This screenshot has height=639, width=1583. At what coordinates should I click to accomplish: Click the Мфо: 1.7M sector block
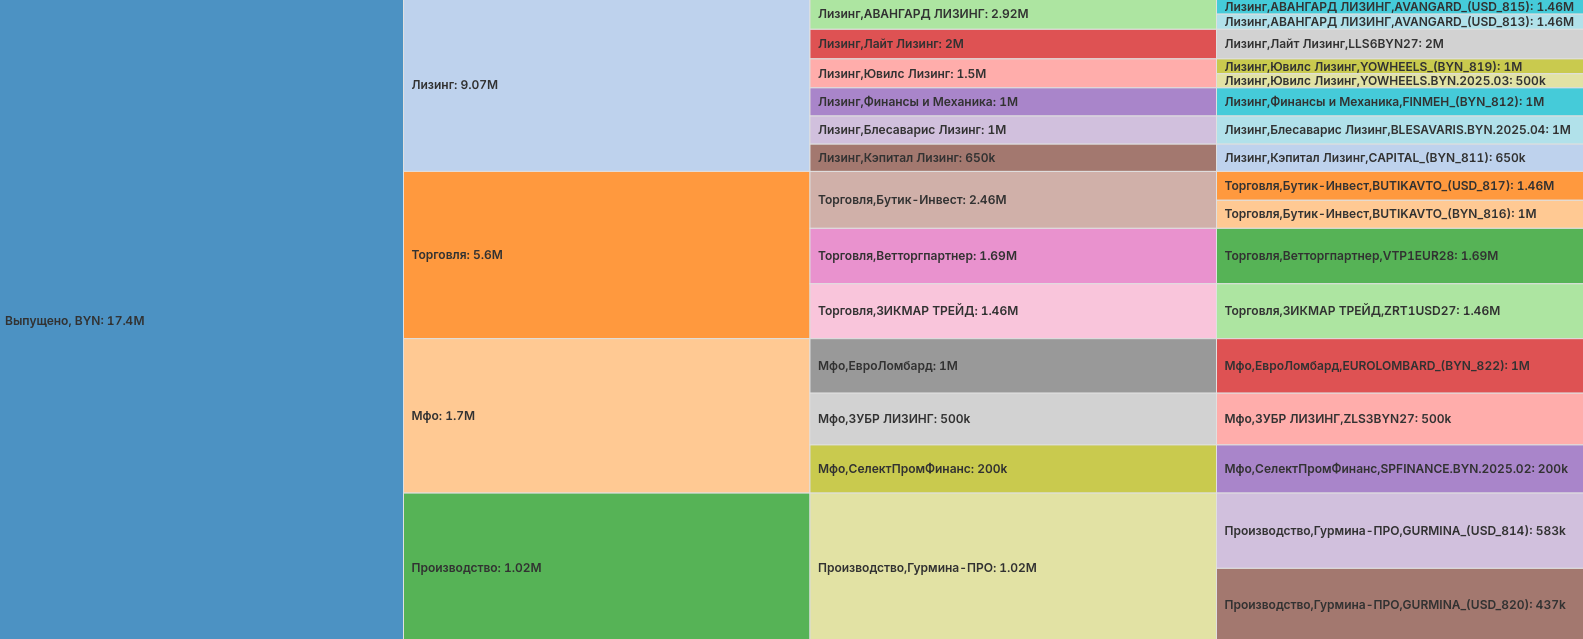pyautogui.click(x=605, y=416)
